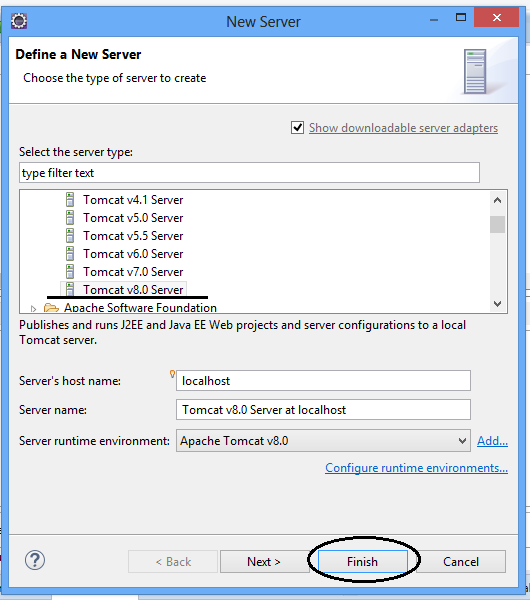Select the Tomcat v7.0 Server icon
Viewport: 530px width, 600px height.
tap(70, 272)
